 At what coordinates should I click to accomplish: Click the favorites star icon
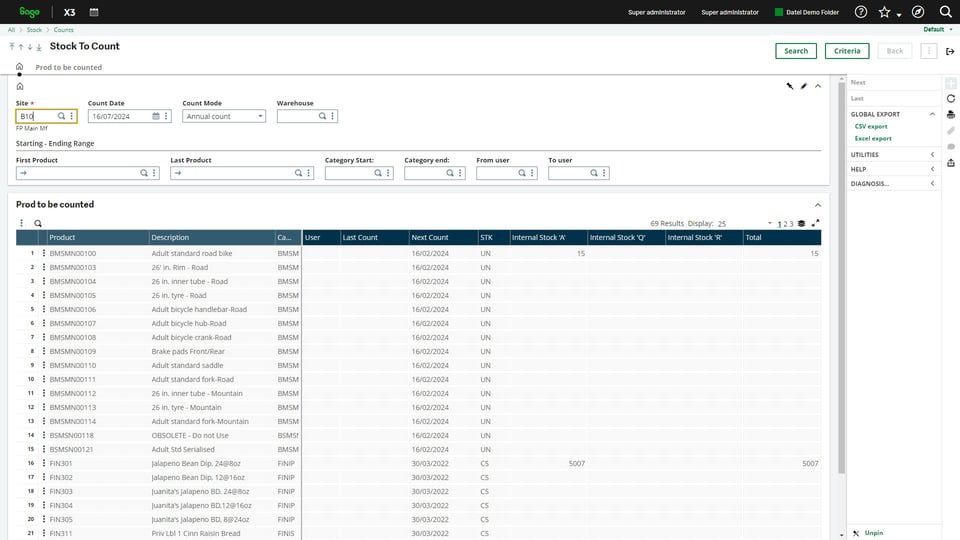[884, 12]
